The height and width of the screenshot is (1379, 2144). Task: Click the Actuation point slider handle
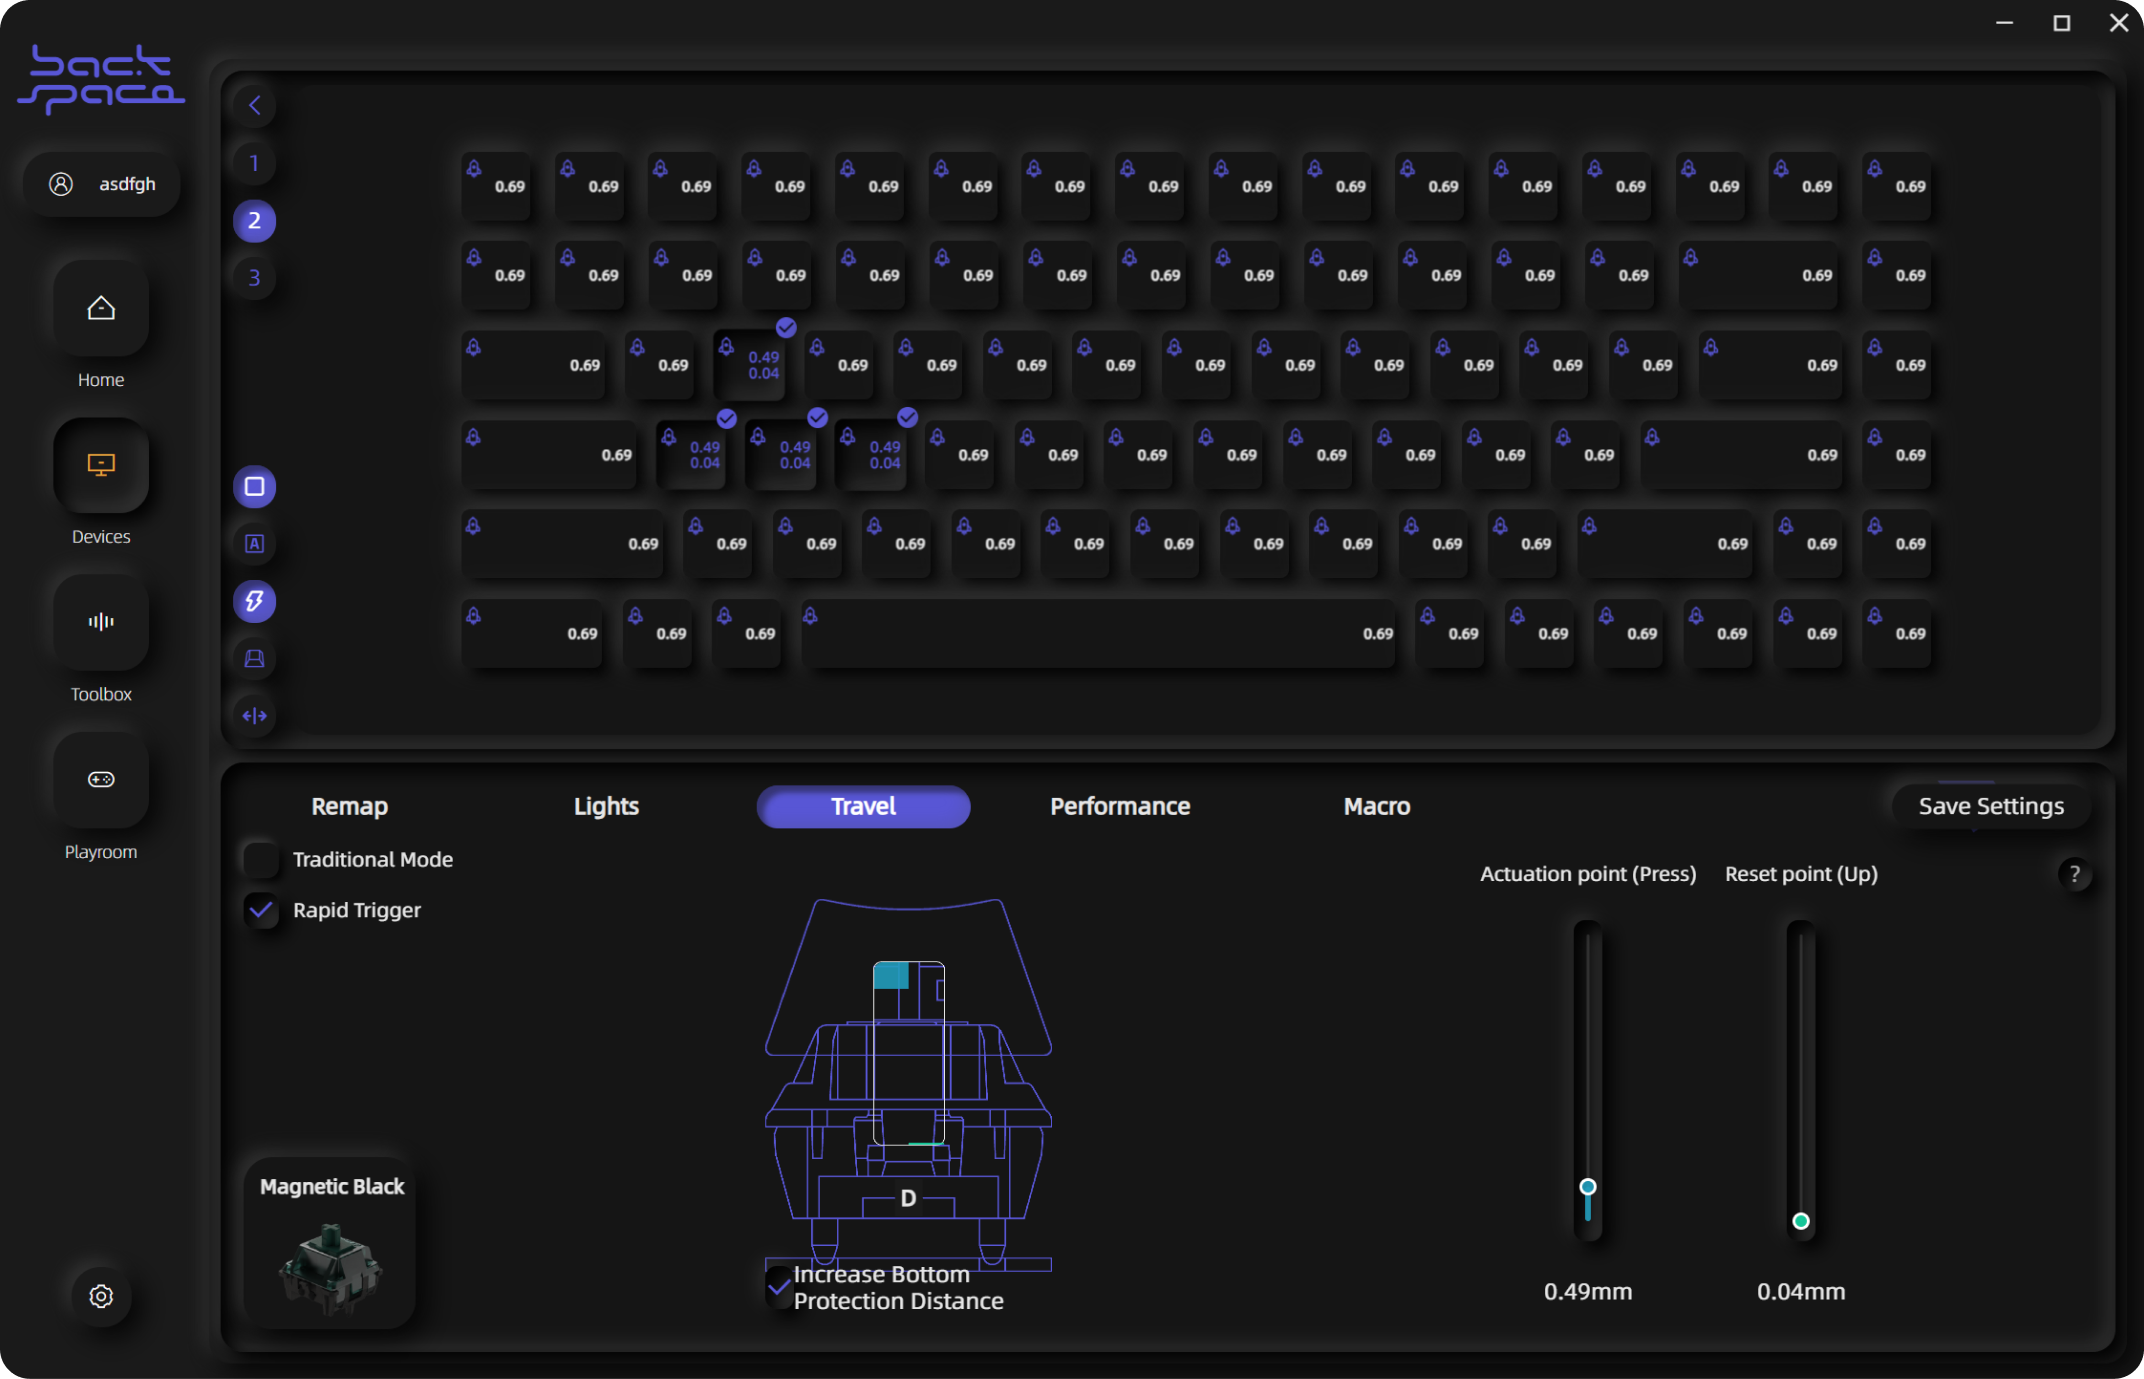pos(1587,1187)
